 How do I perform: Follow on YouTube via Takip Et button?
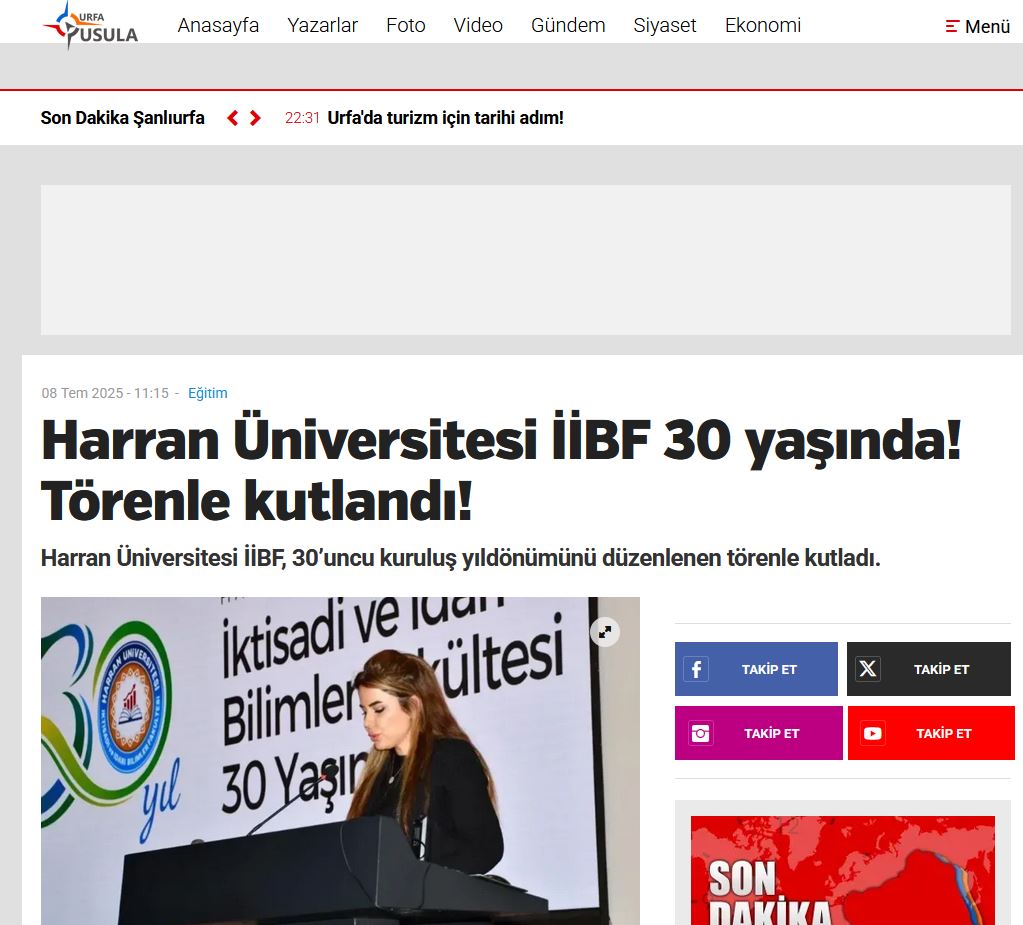click(x=930, y=733)
